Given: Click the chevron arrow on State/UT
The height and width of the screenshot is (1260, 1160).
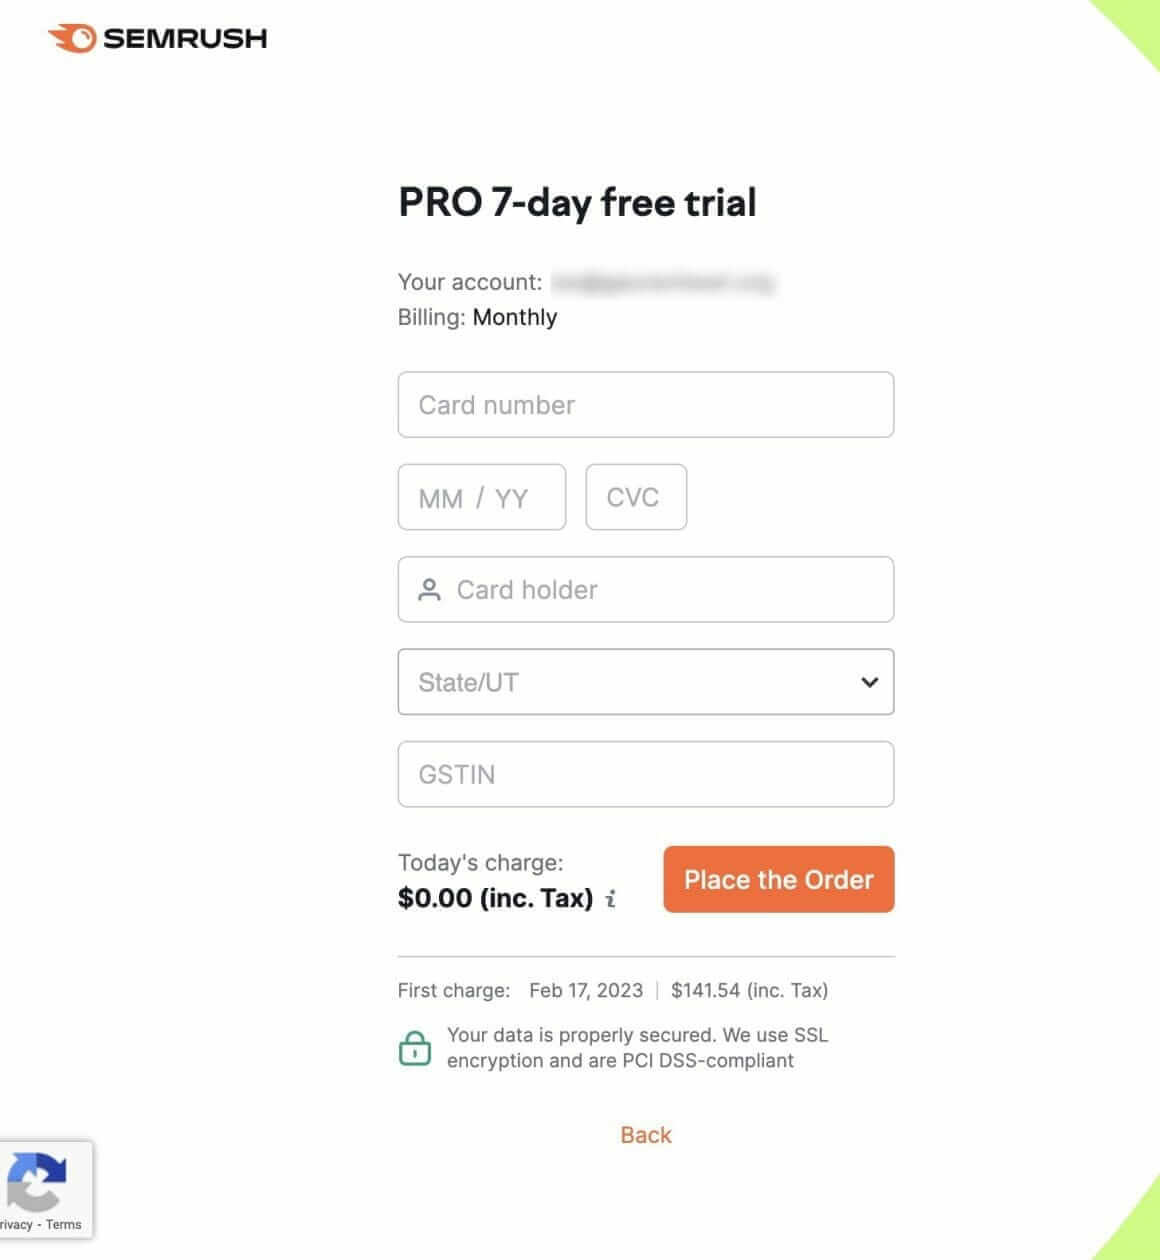Looking at the screenshot, I should (869, 682).
